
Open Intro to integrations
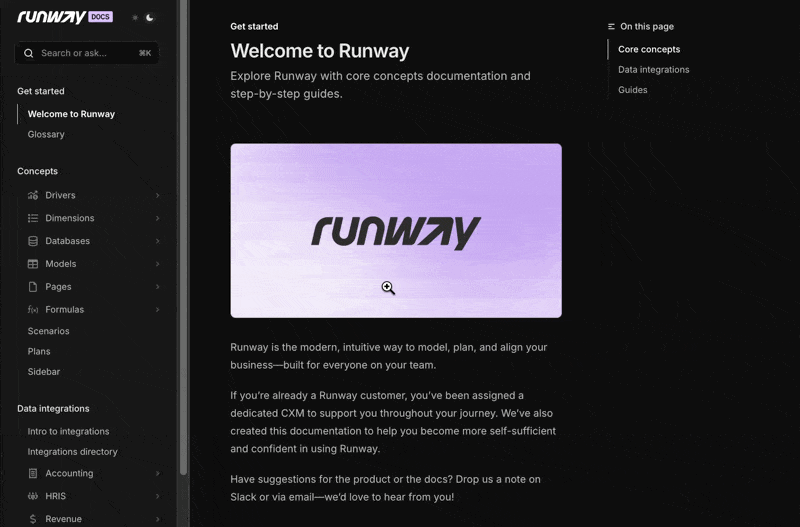(x=68, y=432)
